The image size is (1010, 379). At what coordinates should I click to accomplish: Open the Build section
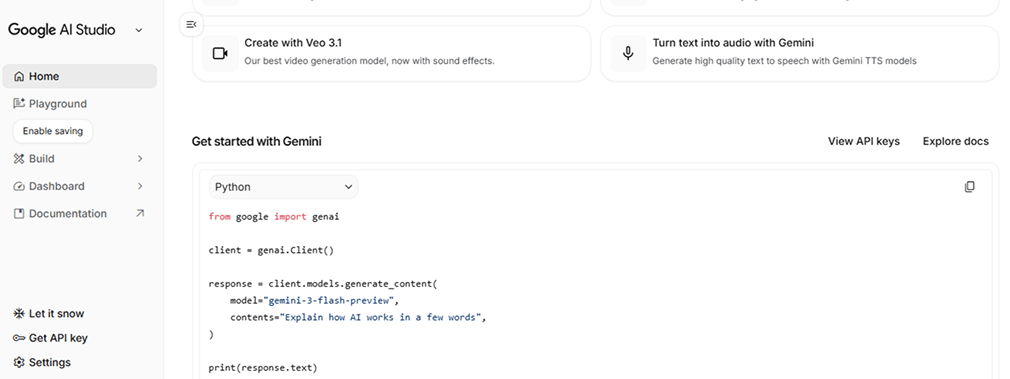(x=80, y=159)
